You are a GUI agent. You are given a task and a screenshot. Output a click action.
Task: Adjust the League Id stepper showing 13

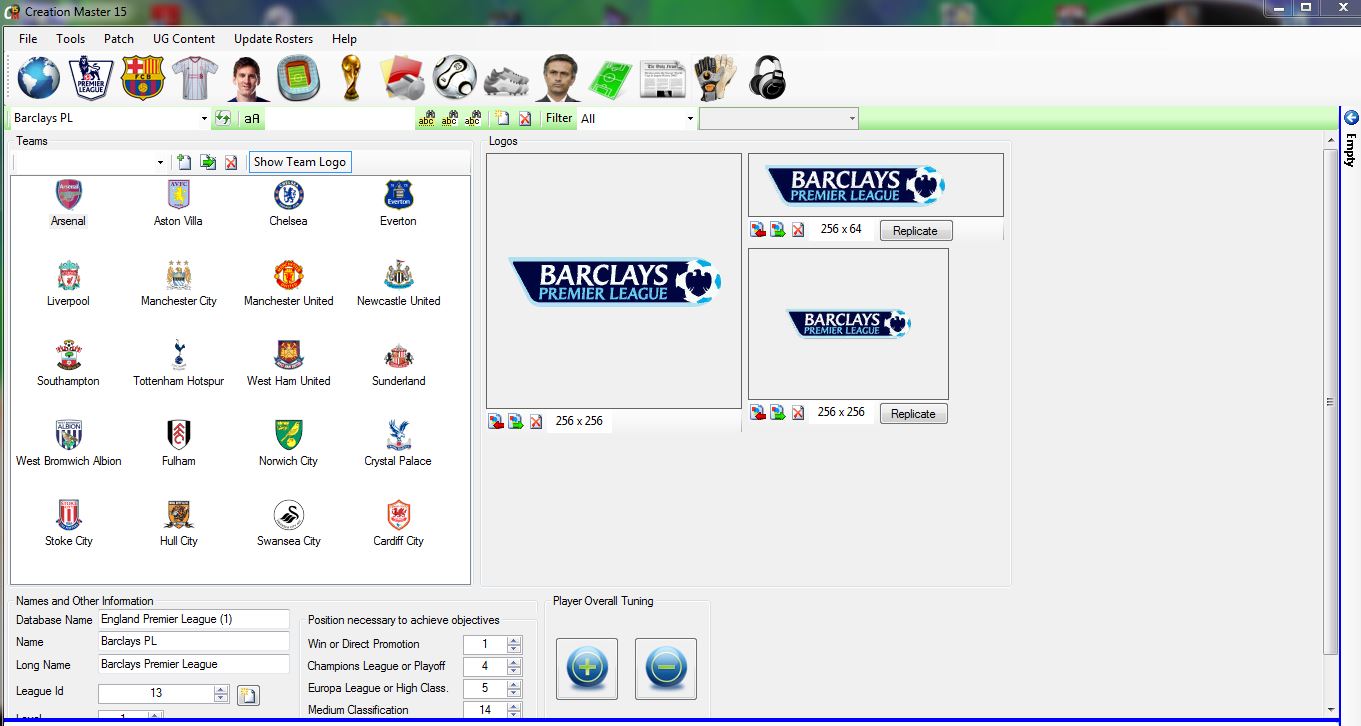(221, 693)
